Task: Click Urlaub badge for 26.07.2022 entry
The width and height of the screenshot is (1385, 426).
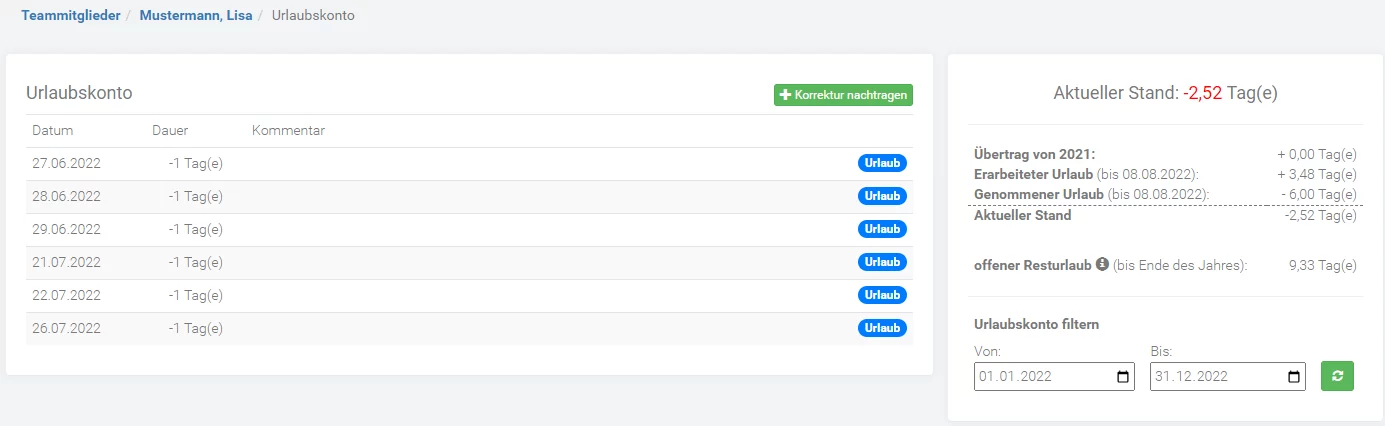Action: [x=882, y=328]
